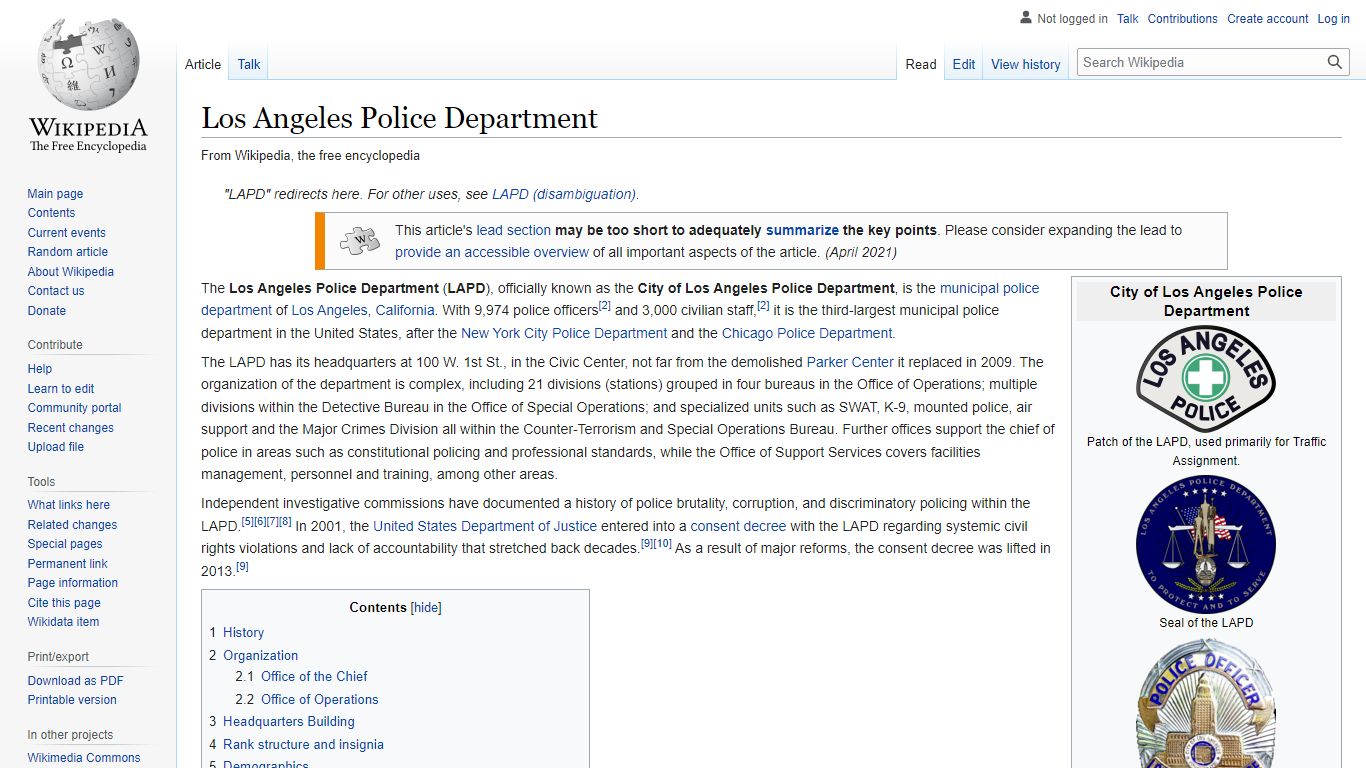Click the Log in link
1366x768 pixels.
[1333, 18]
